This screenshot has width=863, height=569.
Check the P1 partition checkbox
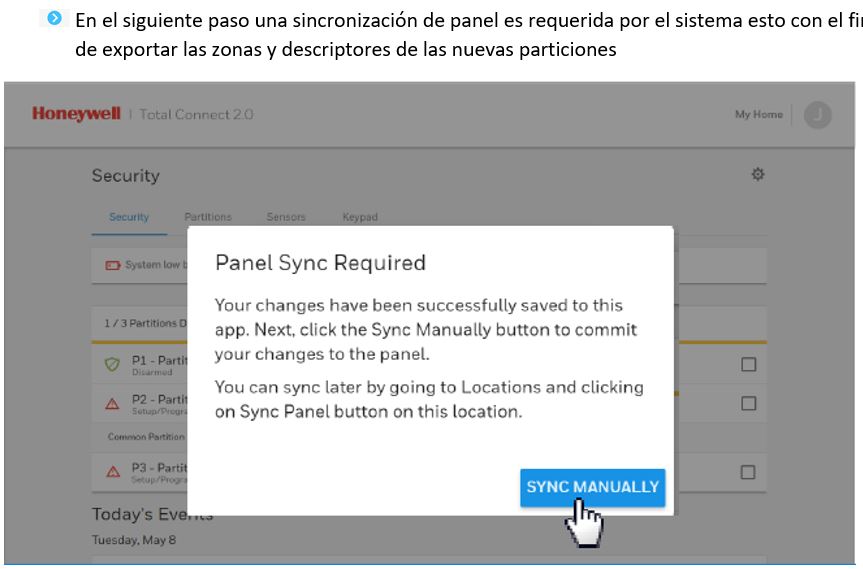coord(748,364)
